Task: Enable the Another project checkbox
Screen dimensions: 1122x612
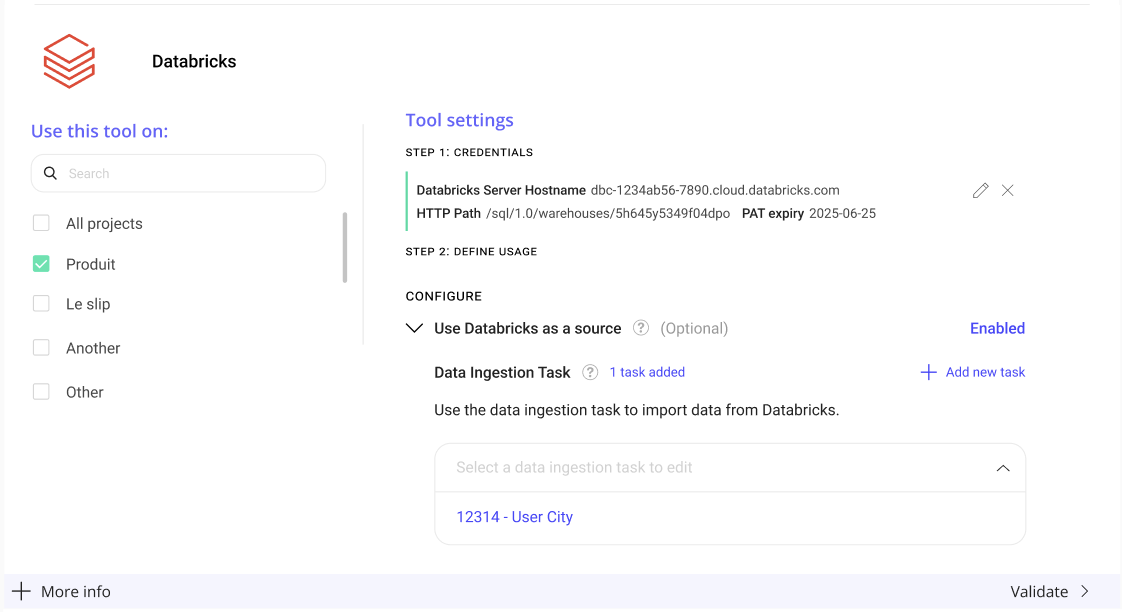Action: (41, 348)
